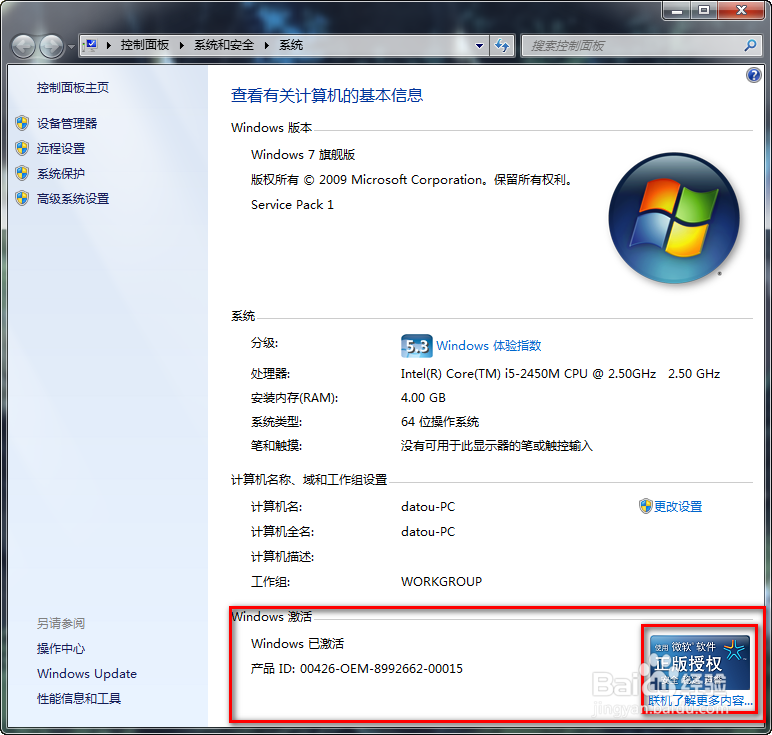Click the 查看有关计算机的基本信息 heading
772x735 pixels.
tap(327, 96)
